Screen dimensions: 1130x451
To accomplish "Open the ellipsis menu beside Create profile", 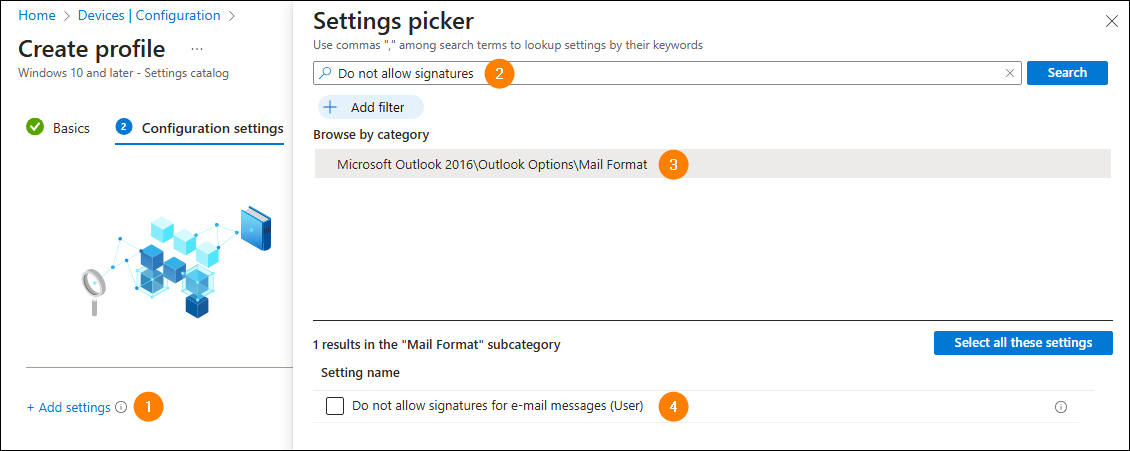I will coord(197,49).
